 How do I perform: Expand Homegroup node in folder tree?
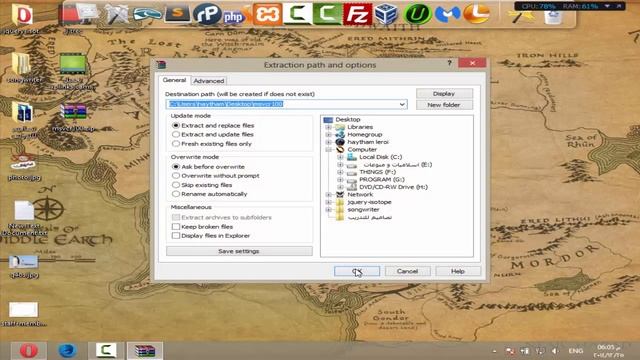pyautogui.click(x=329, y=134)
